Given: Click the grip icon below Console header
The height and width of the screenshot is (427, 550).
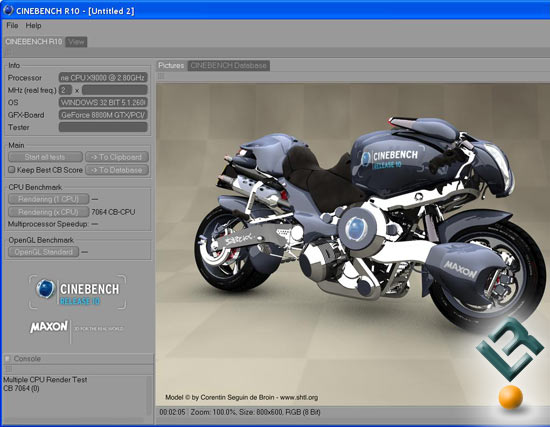Looking at the screenshot, I should 9,369.
